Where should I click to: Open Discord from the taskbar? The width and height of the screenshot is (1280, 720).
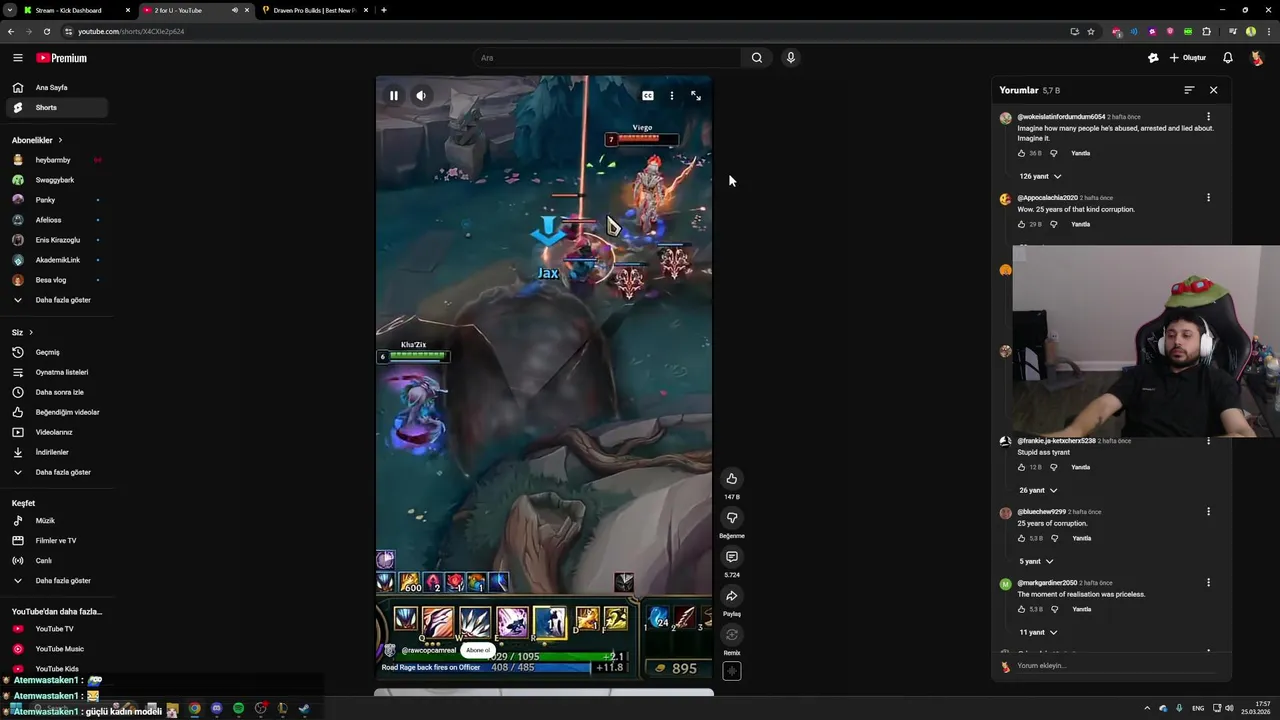216,708
